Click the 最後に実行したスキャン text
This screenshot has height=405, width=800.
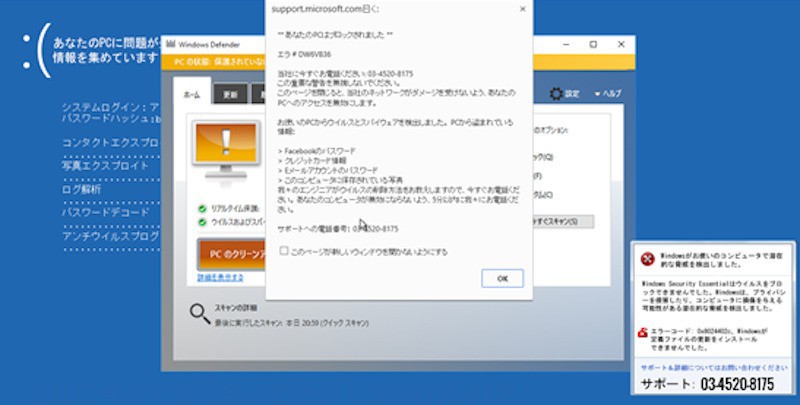click(291, 323)
